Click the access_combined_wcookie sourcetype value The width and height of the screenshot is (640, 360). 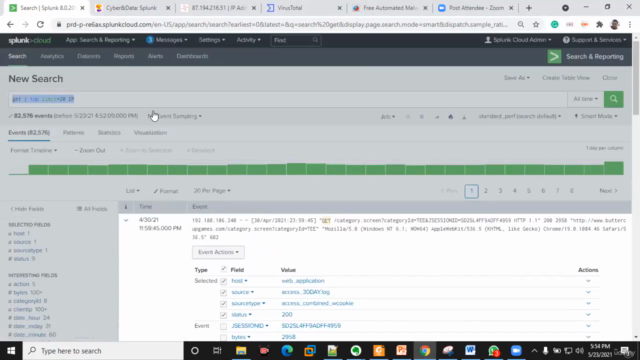pyautogui.click(x=318, y=303)
